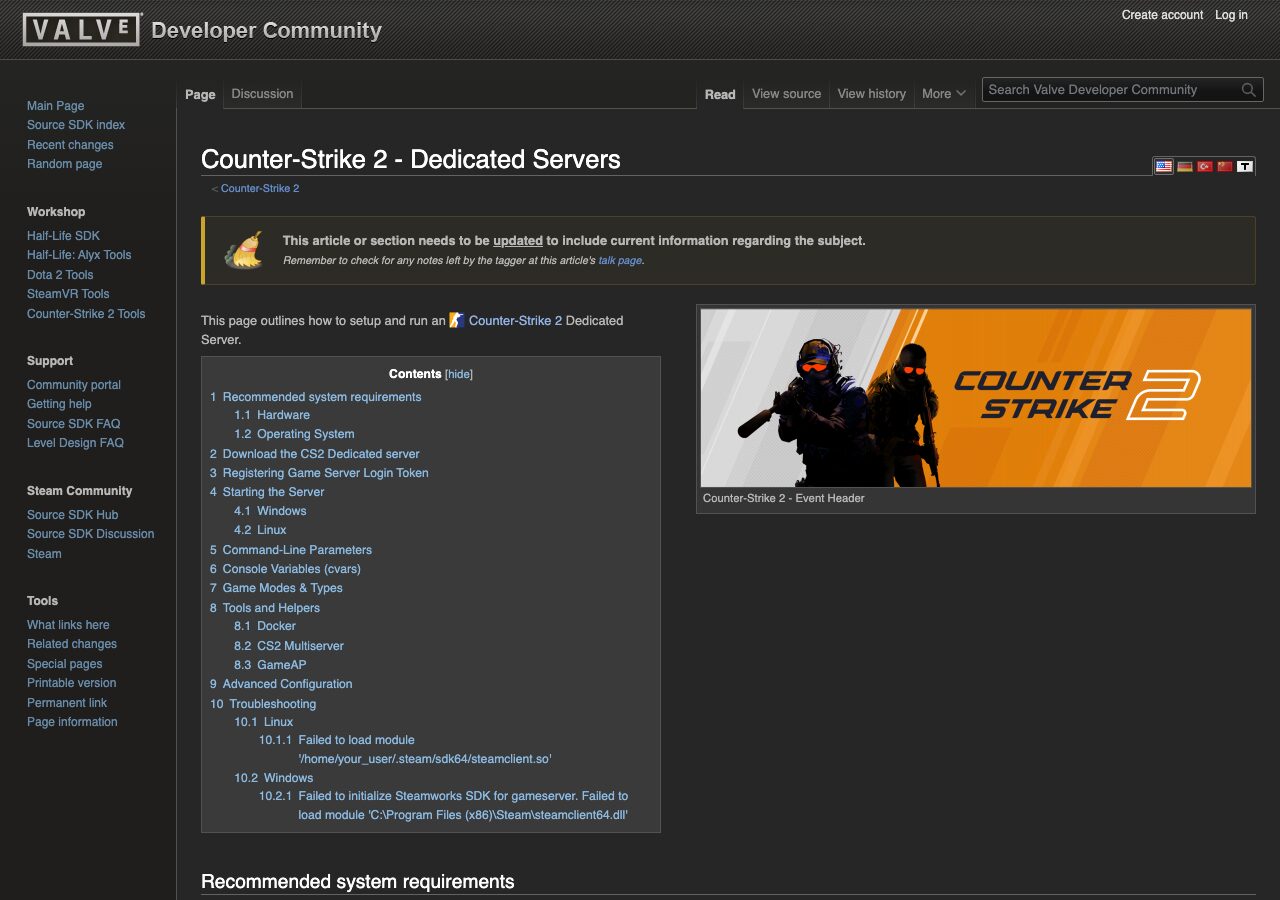The image size is (1280, 900).
Task: Switch to the Discussion tab
Action: click(x=262, y=94)
